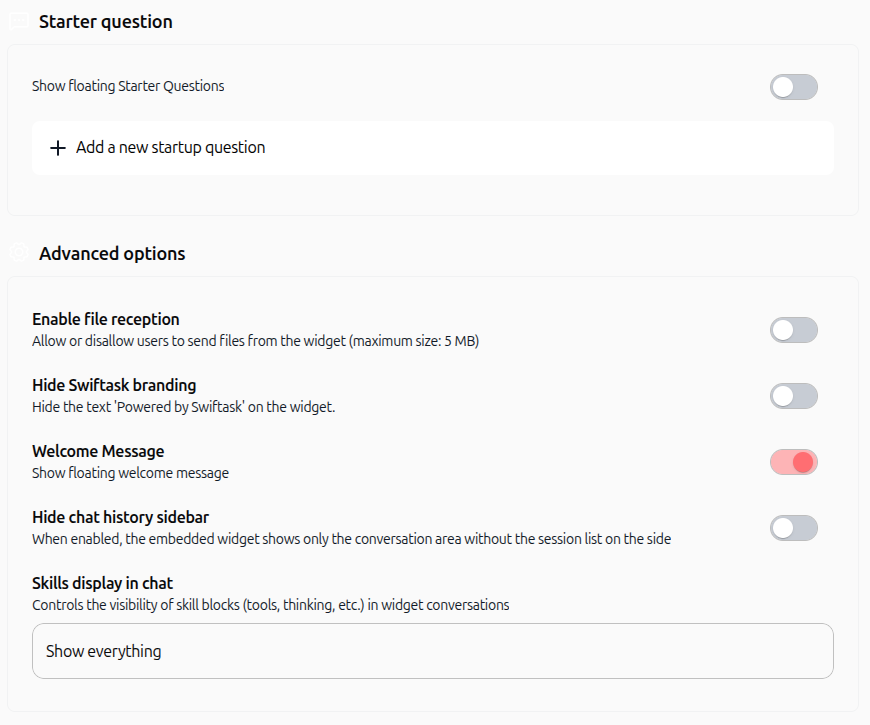The image size is (870, 725).
Task: Click the Enable file reception label
Action: pyautogui.click(x=105, y=319)
